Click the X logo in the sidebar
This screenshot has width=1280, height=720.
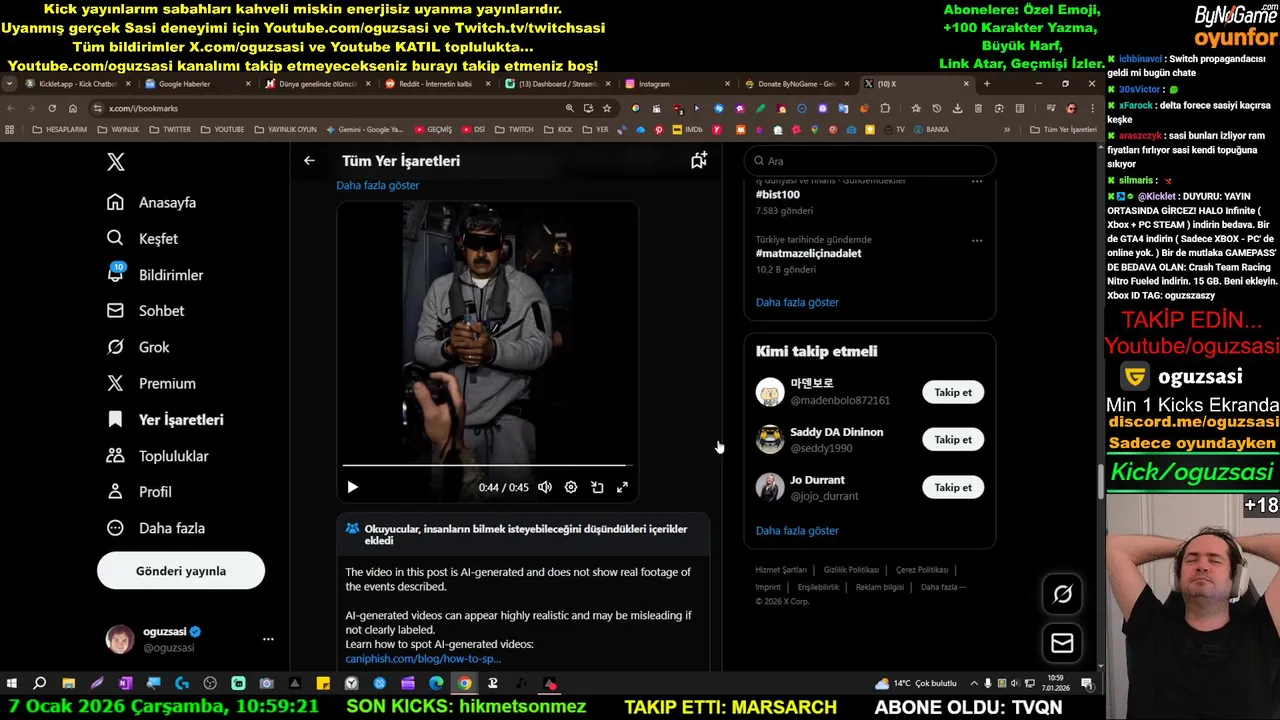(116, 162)
